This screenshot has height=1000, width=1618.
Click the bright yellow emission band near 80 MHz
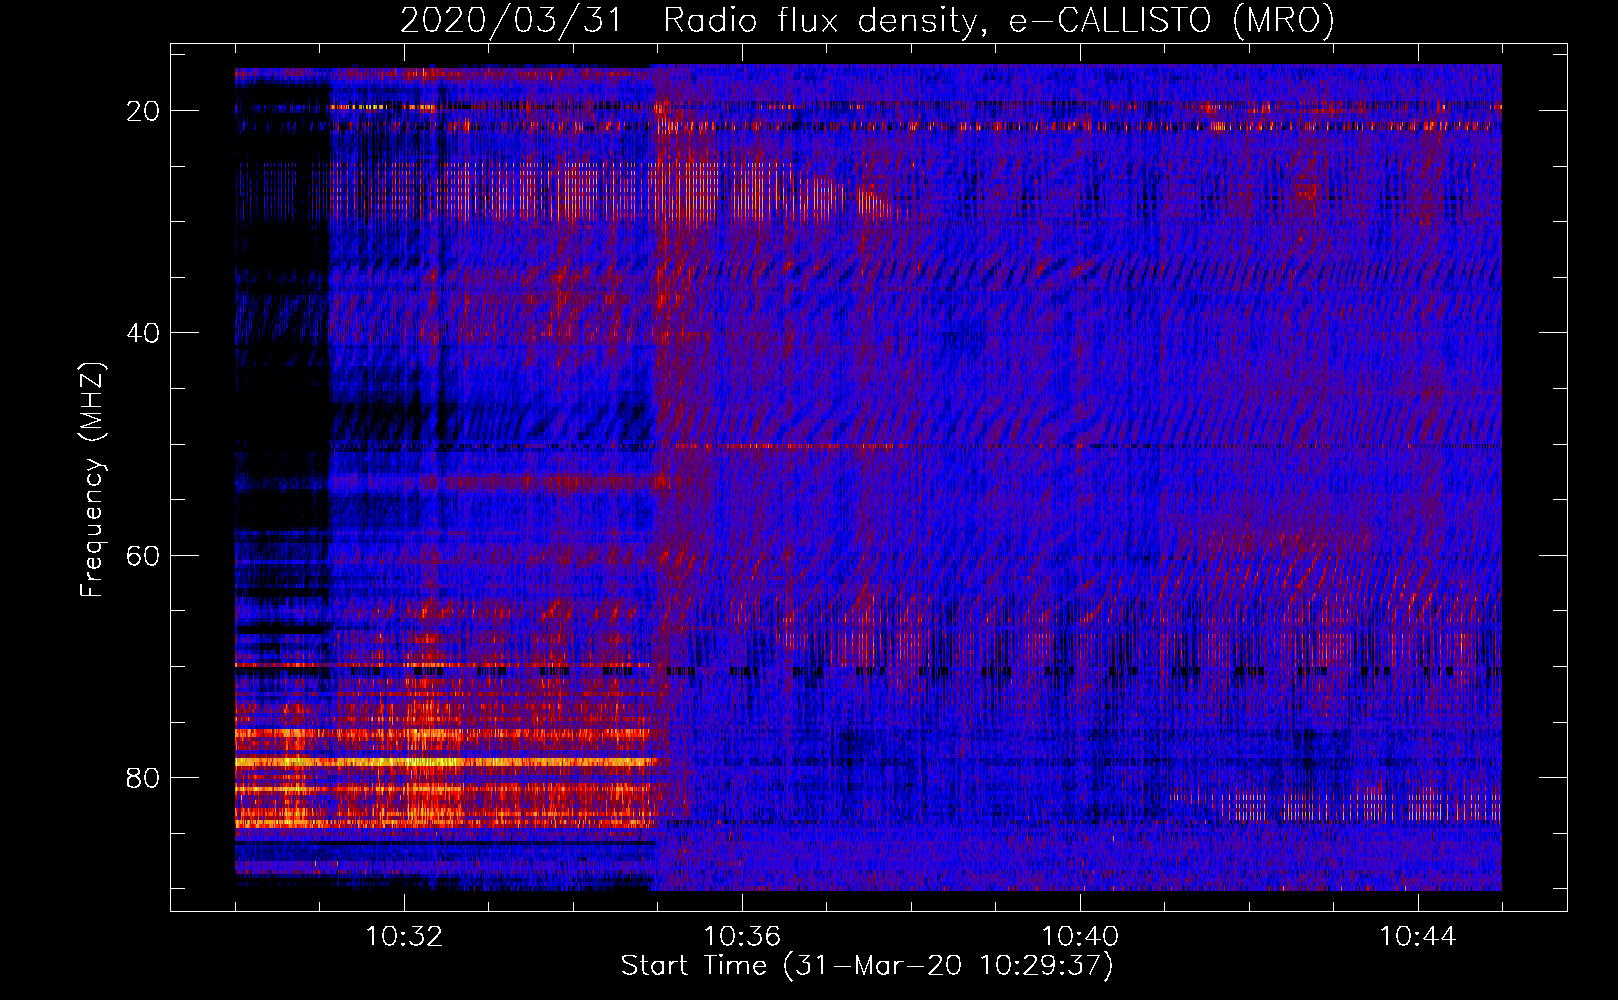point(446,762)
